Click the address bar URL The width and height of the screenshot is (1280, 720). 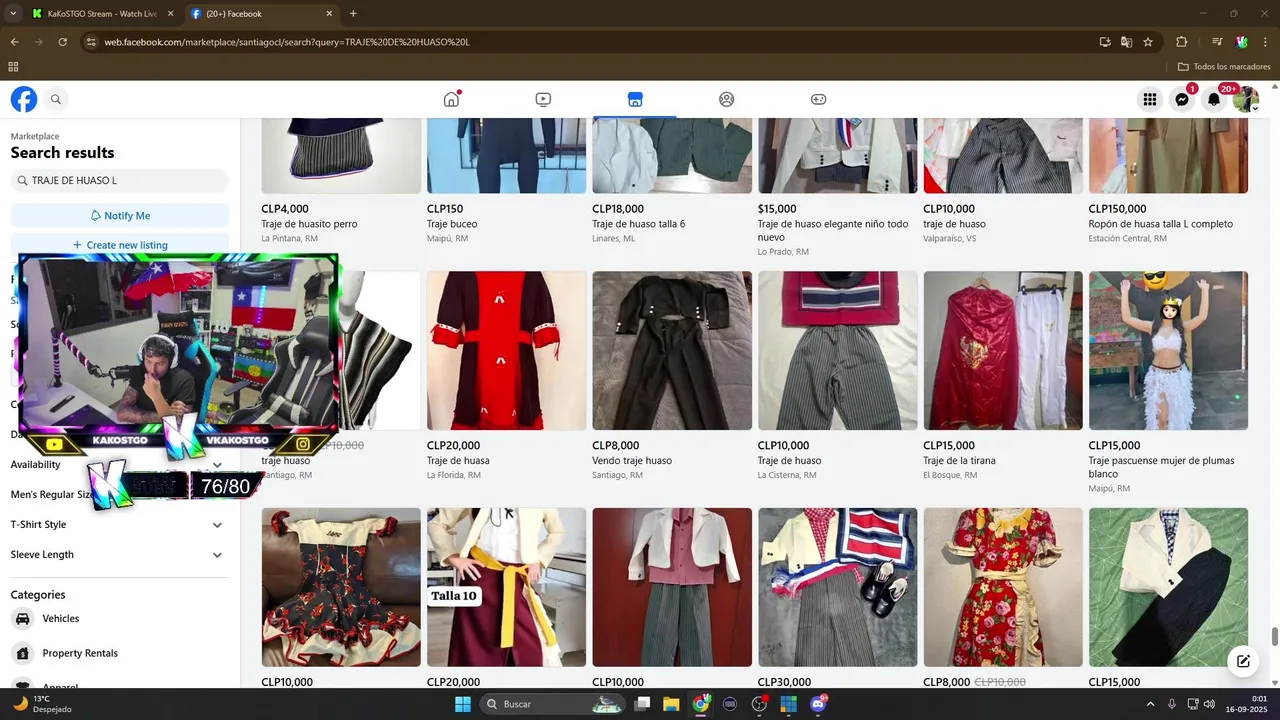pos(287,42)
